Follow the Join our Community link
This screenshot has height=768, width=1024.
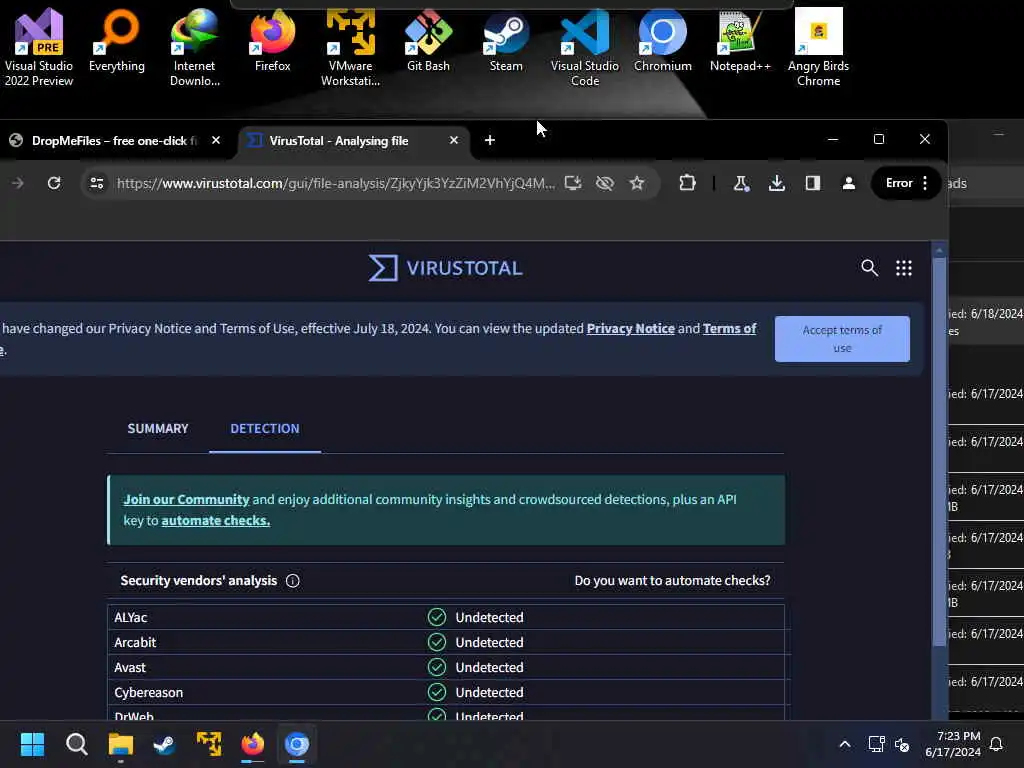(186, 500)
